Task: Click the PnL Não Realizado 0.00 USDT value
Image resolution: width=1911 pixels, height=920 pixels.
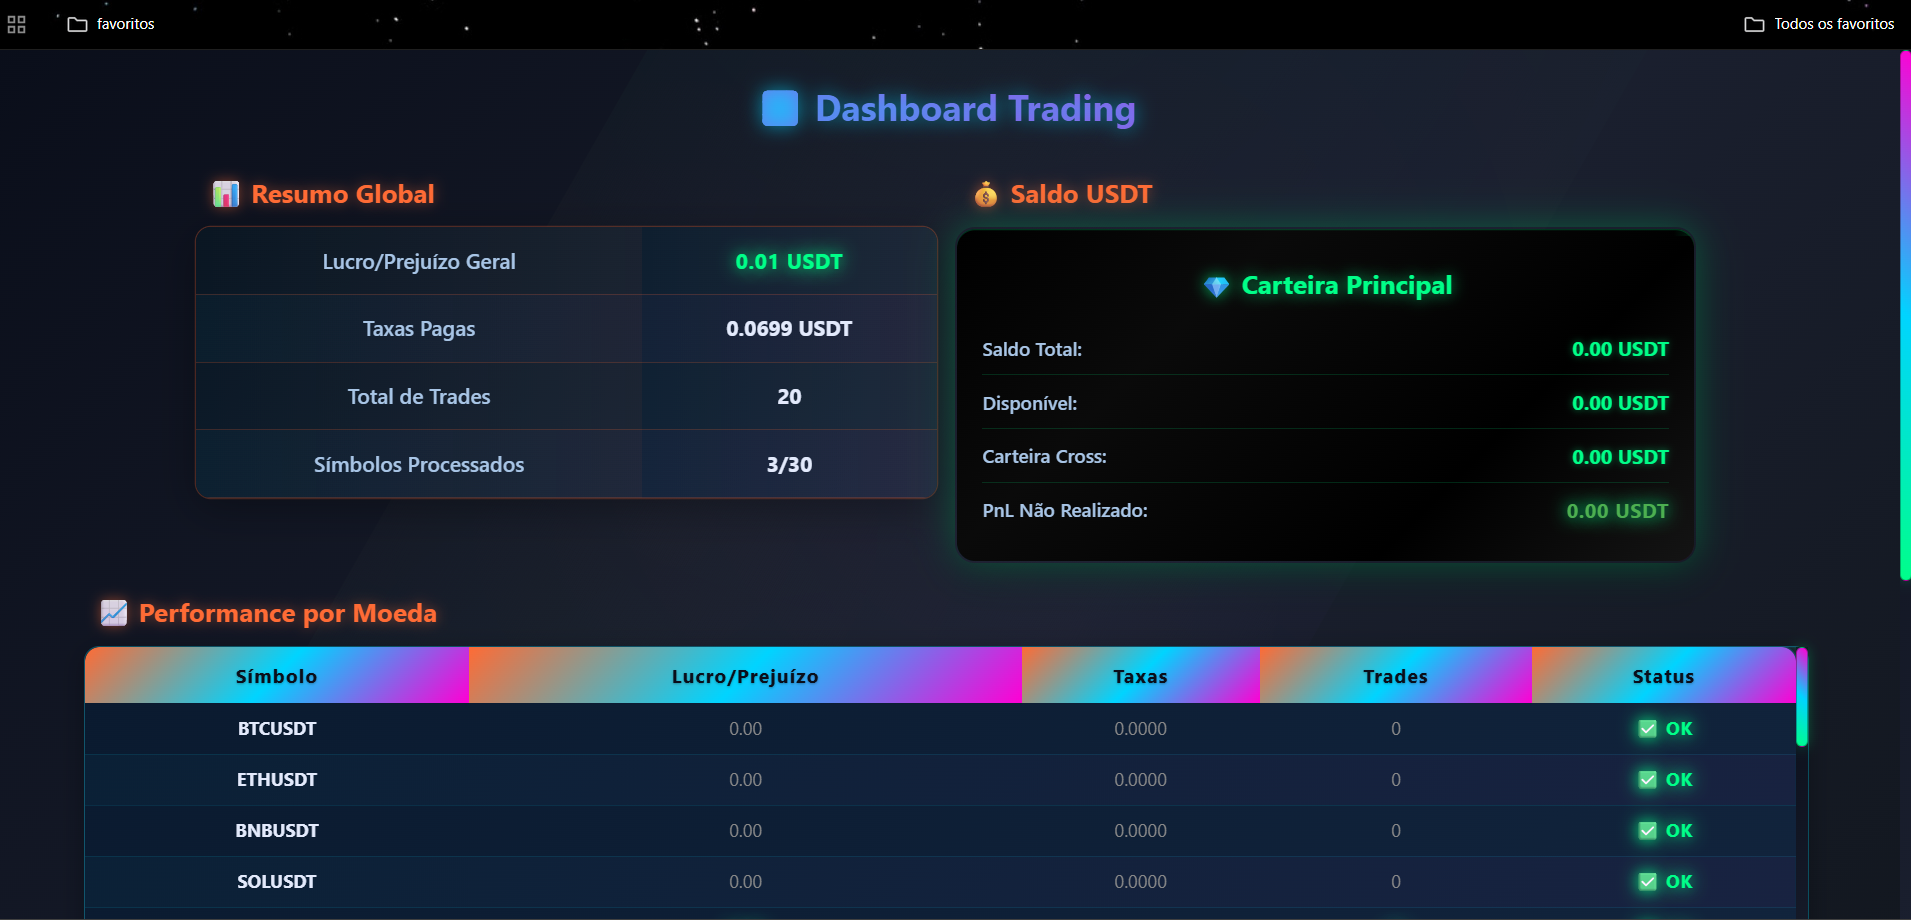Action: (1617, 512)
